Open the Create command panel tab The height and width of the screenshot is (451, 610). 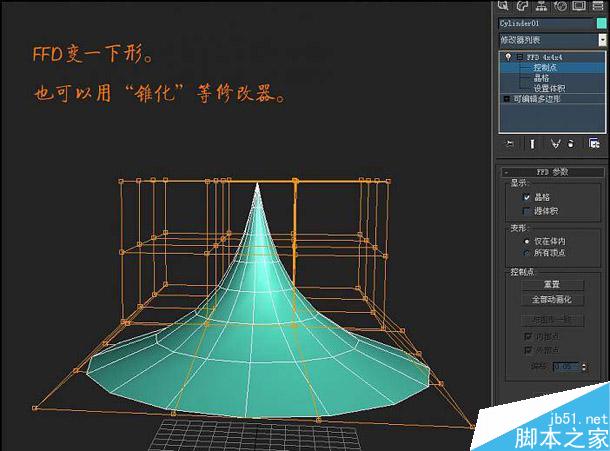coord(503,5)
